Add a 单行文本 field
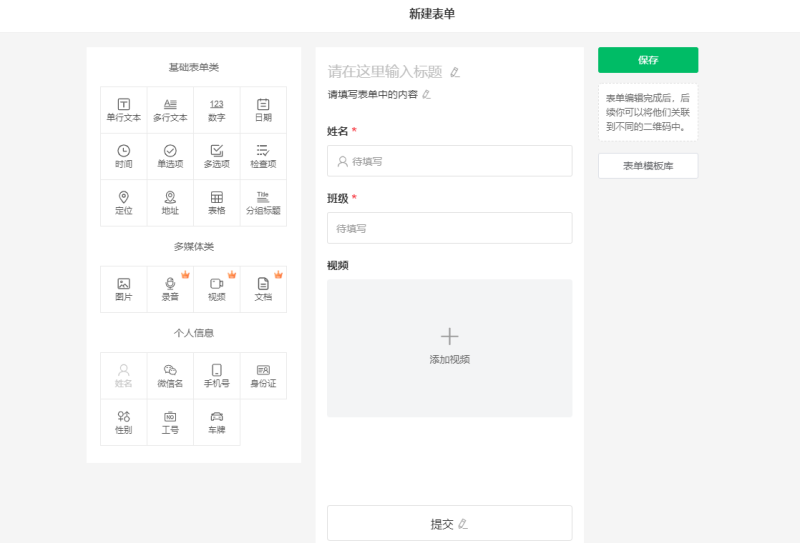 coord(123,110)
